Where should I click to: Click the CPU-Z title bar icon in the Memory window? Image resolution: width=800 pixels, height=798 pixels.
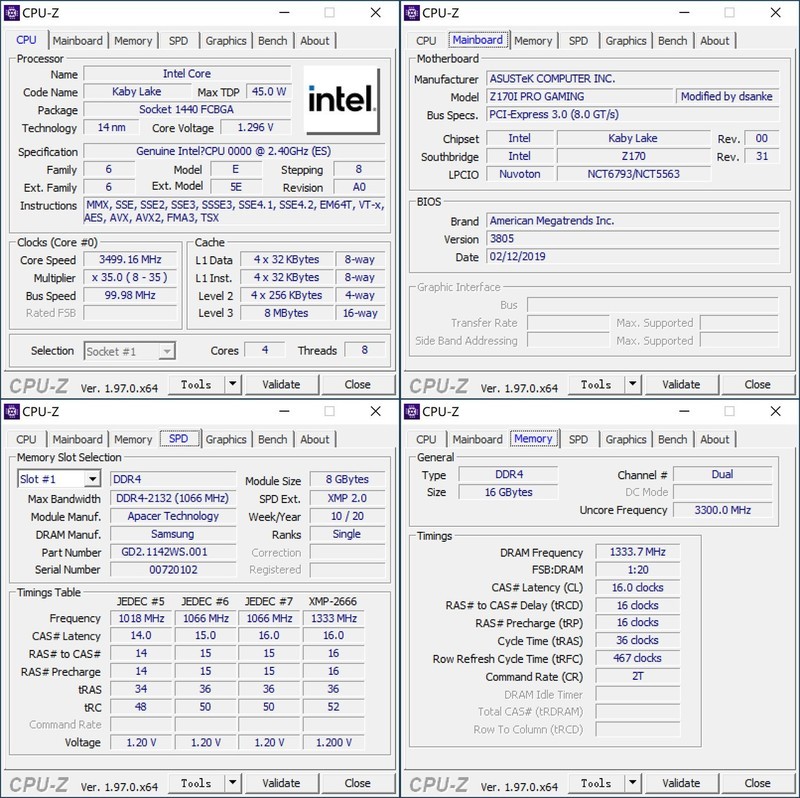click(411, 411)
